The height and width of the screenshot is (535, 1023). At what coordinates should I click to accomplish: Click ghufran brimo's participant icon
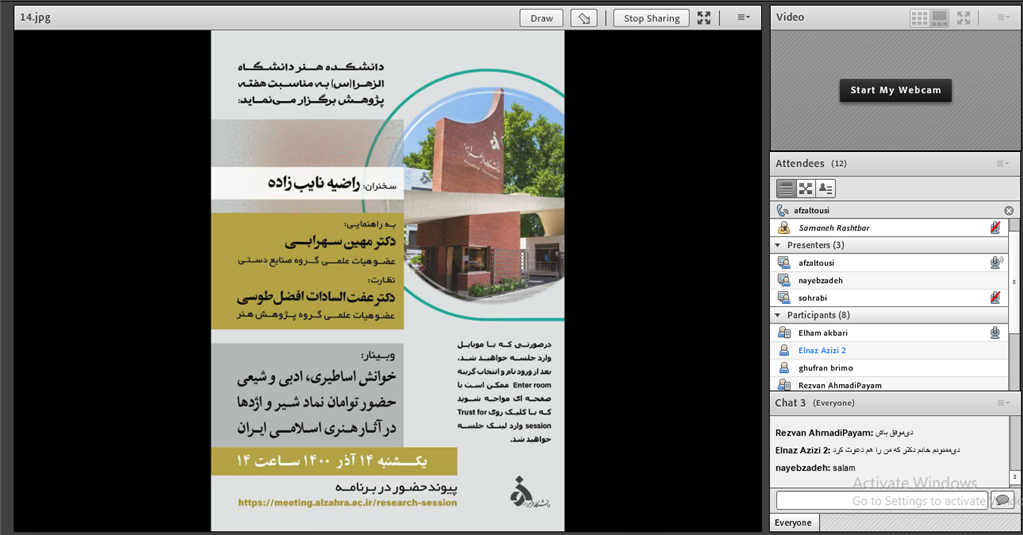click(x=784, y=368)
